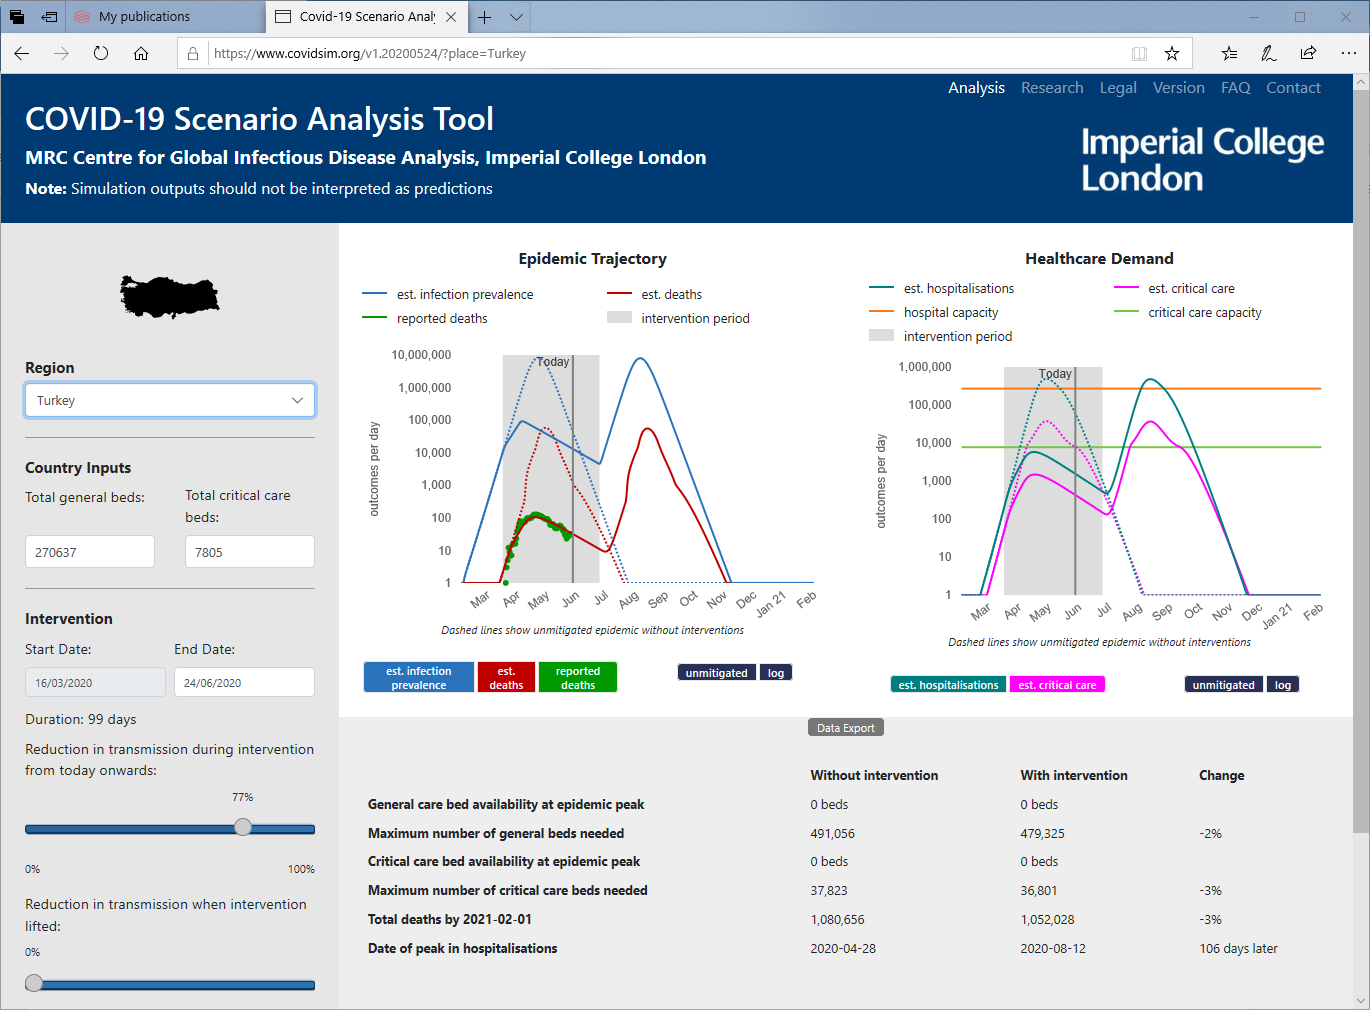Click the 77% transmission reduction slider handle
1370x1010 pixels.
(243, 827)
